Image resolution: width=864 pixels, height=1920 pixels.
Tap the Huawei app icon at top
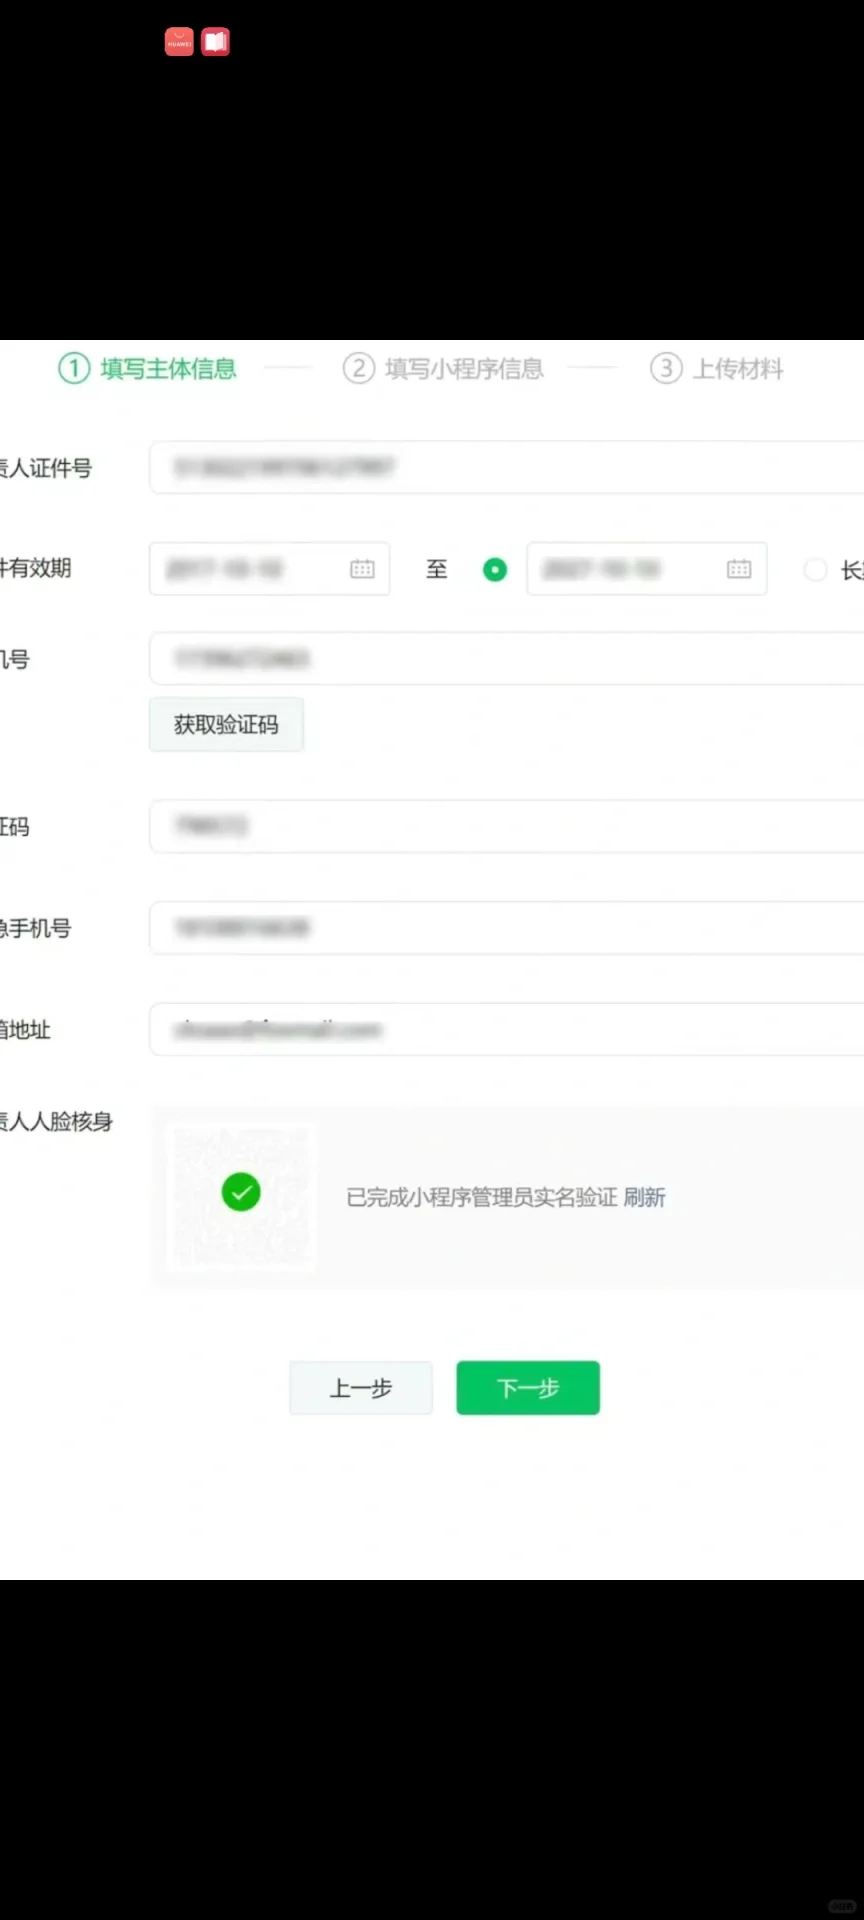click(x=179, y=42)
